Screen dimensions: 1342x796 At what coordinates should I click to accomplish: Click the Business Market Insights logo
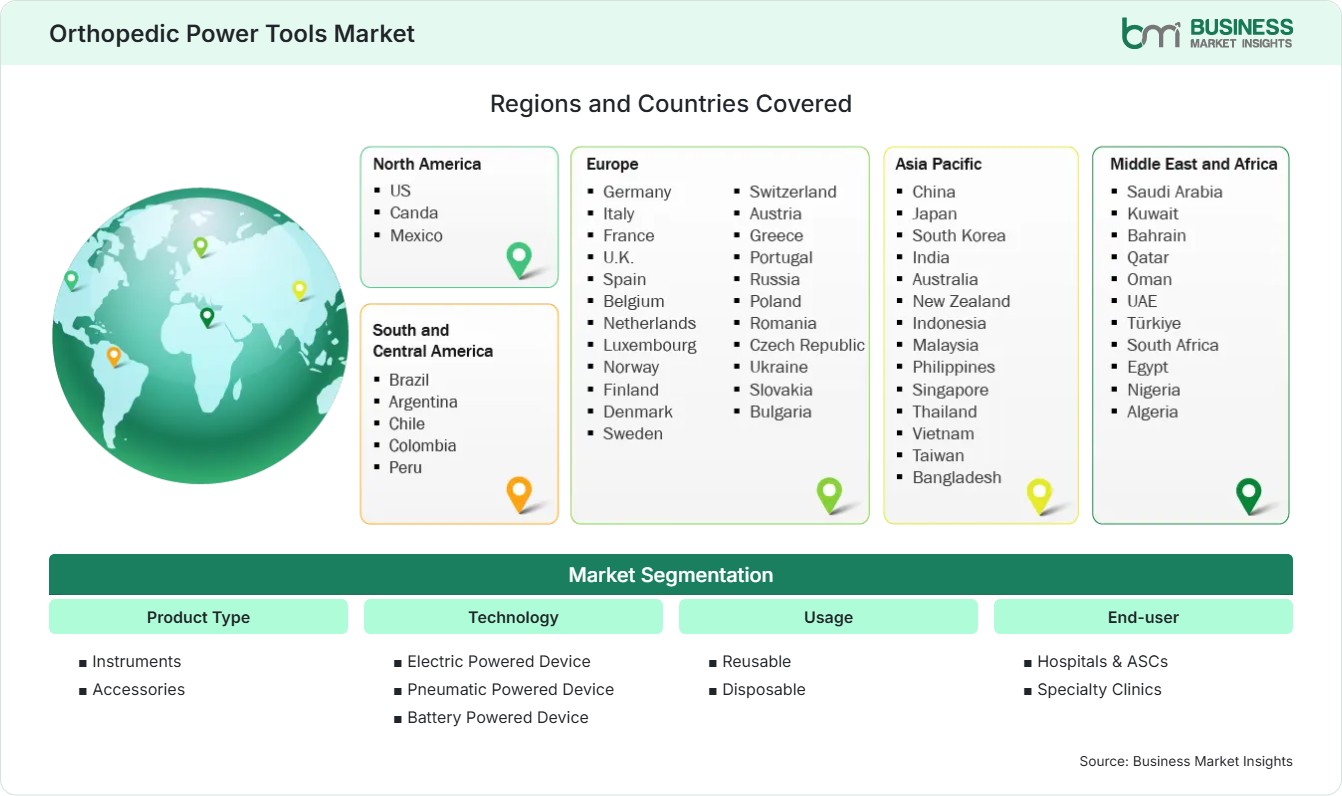pyautogui.click(x=1207, y=32)
